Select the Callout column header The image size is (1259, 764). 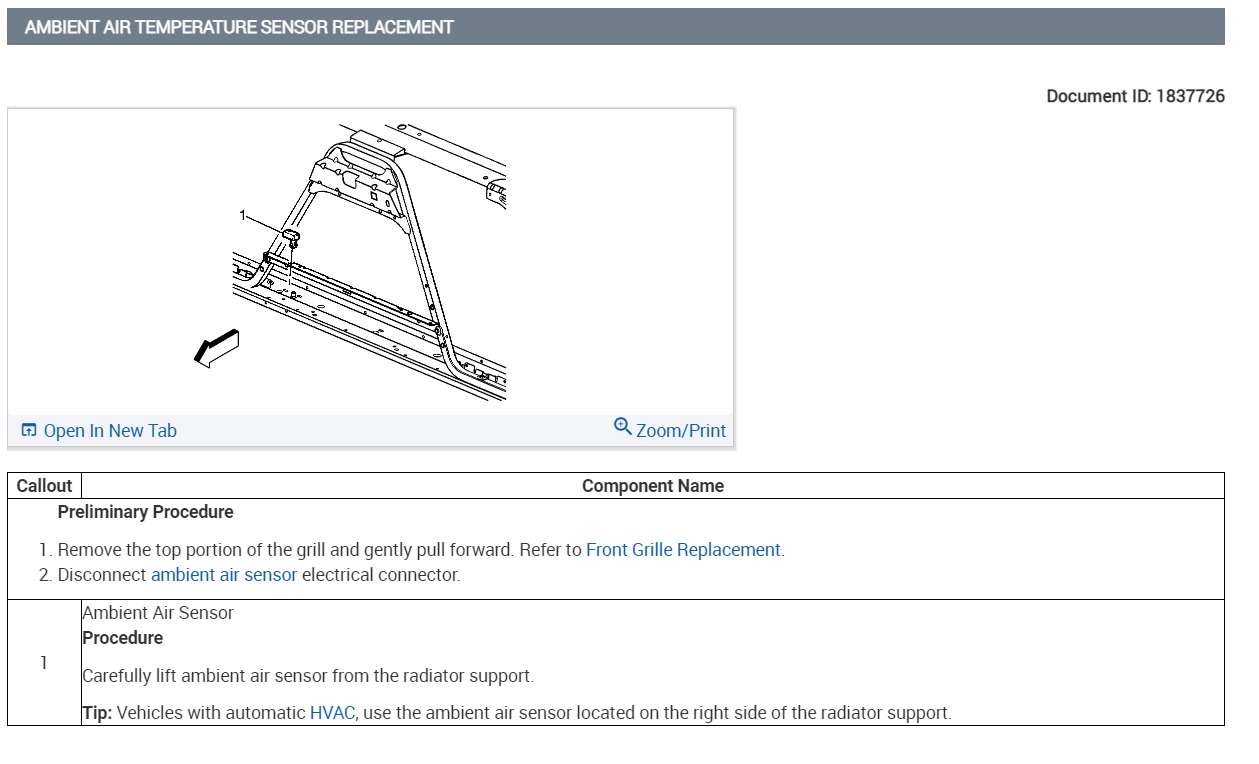coord(45,486)
